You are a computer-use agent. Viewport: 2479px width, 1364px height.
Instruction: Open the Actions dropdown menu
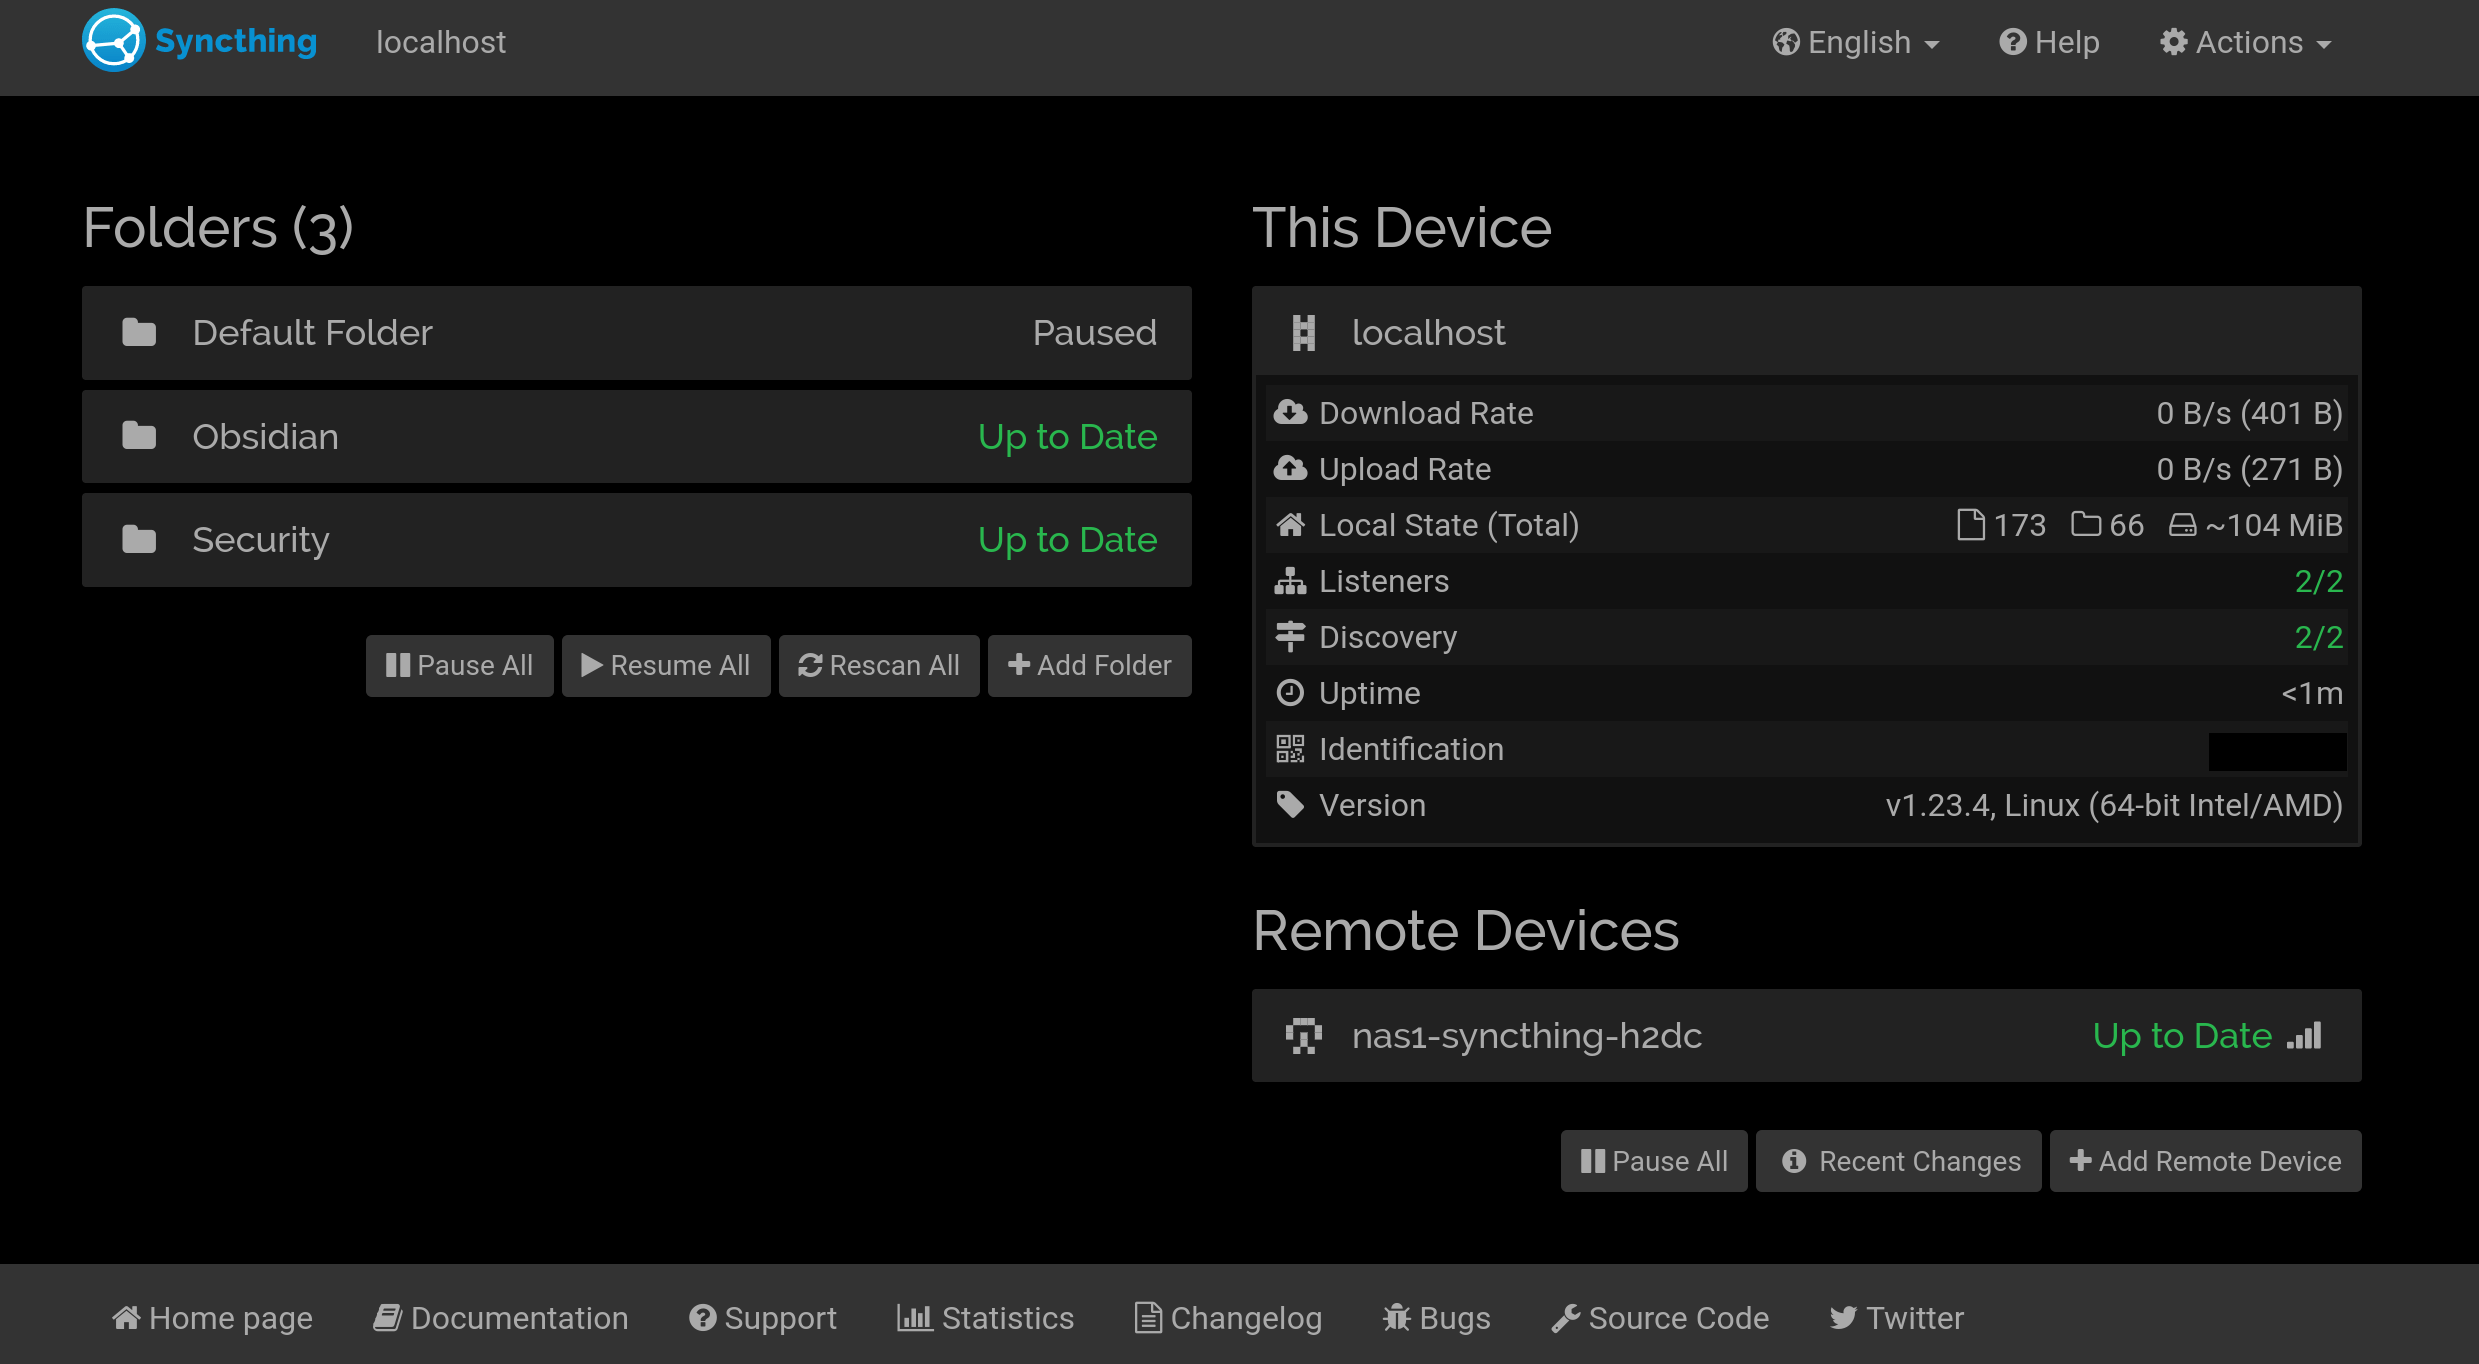(2247, 42)
